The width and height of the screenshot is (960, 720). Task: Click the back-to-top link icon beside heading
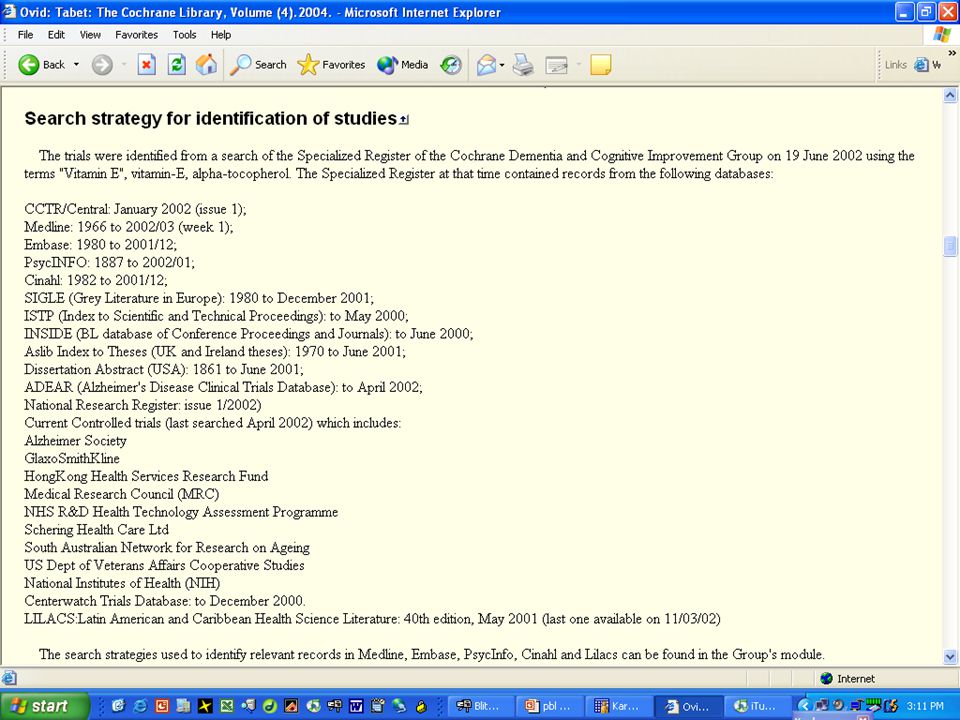(x=404, y=120)
